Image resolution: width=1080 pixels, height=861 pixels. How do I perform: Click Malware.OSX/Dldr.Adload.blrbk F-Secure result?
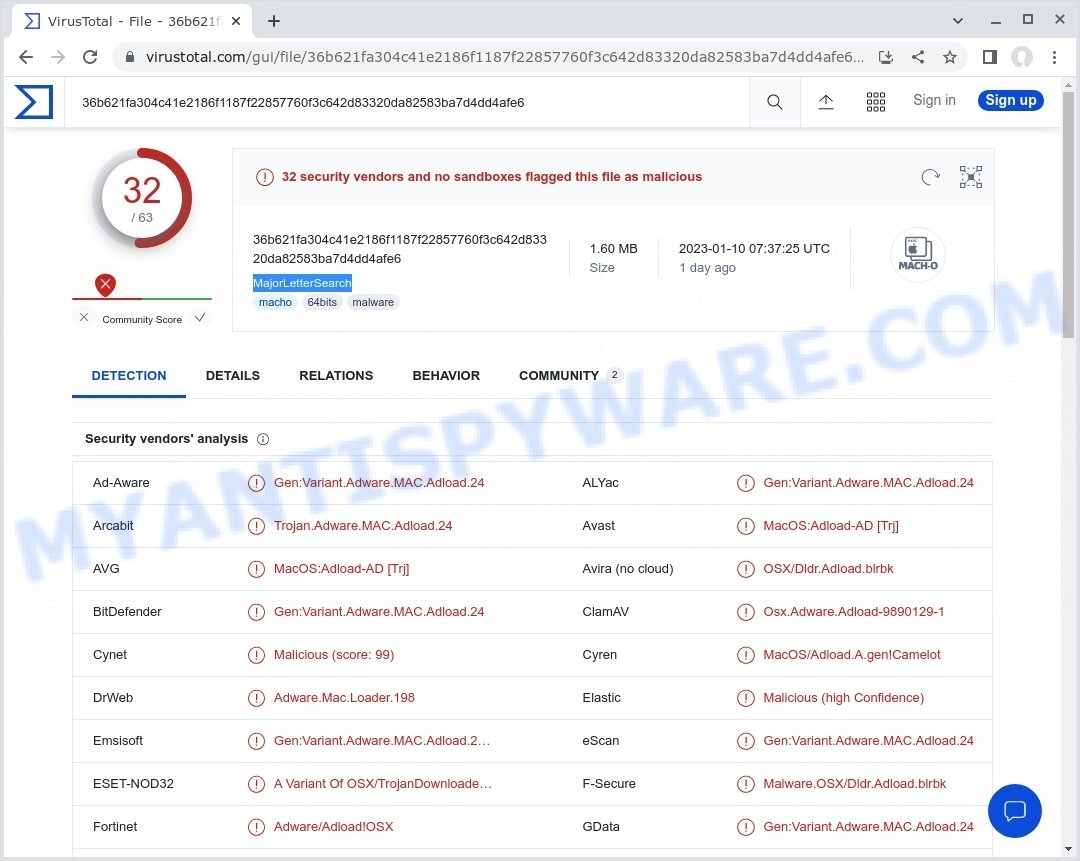(854, 784)
